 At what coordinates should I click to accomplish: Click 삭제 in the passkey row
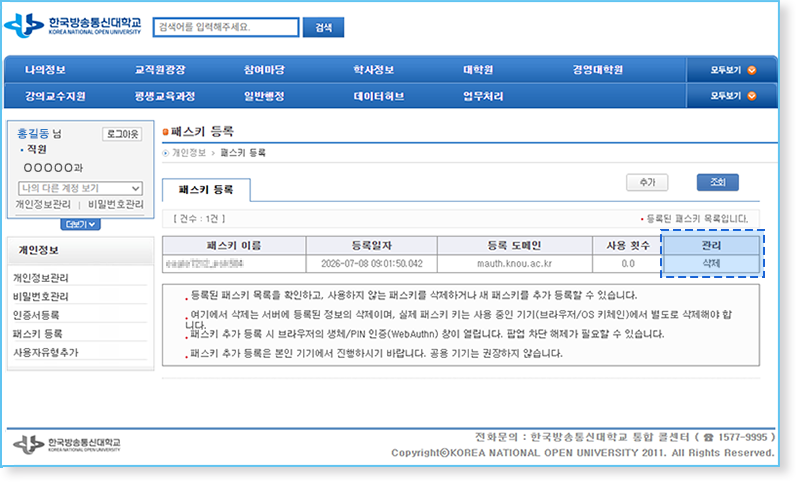(711, 263)
